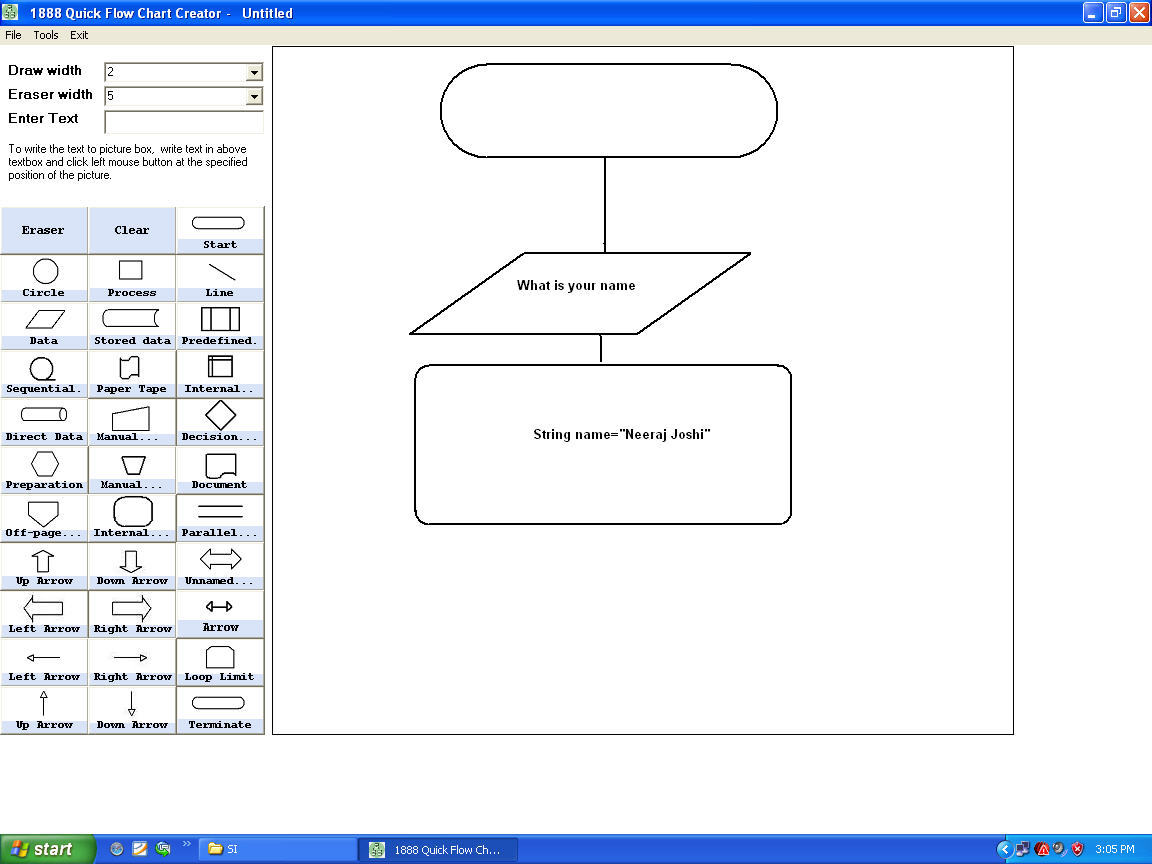Select the Stored data shape
Viewport: 1152px width, 864px height.
coord(132,326)
